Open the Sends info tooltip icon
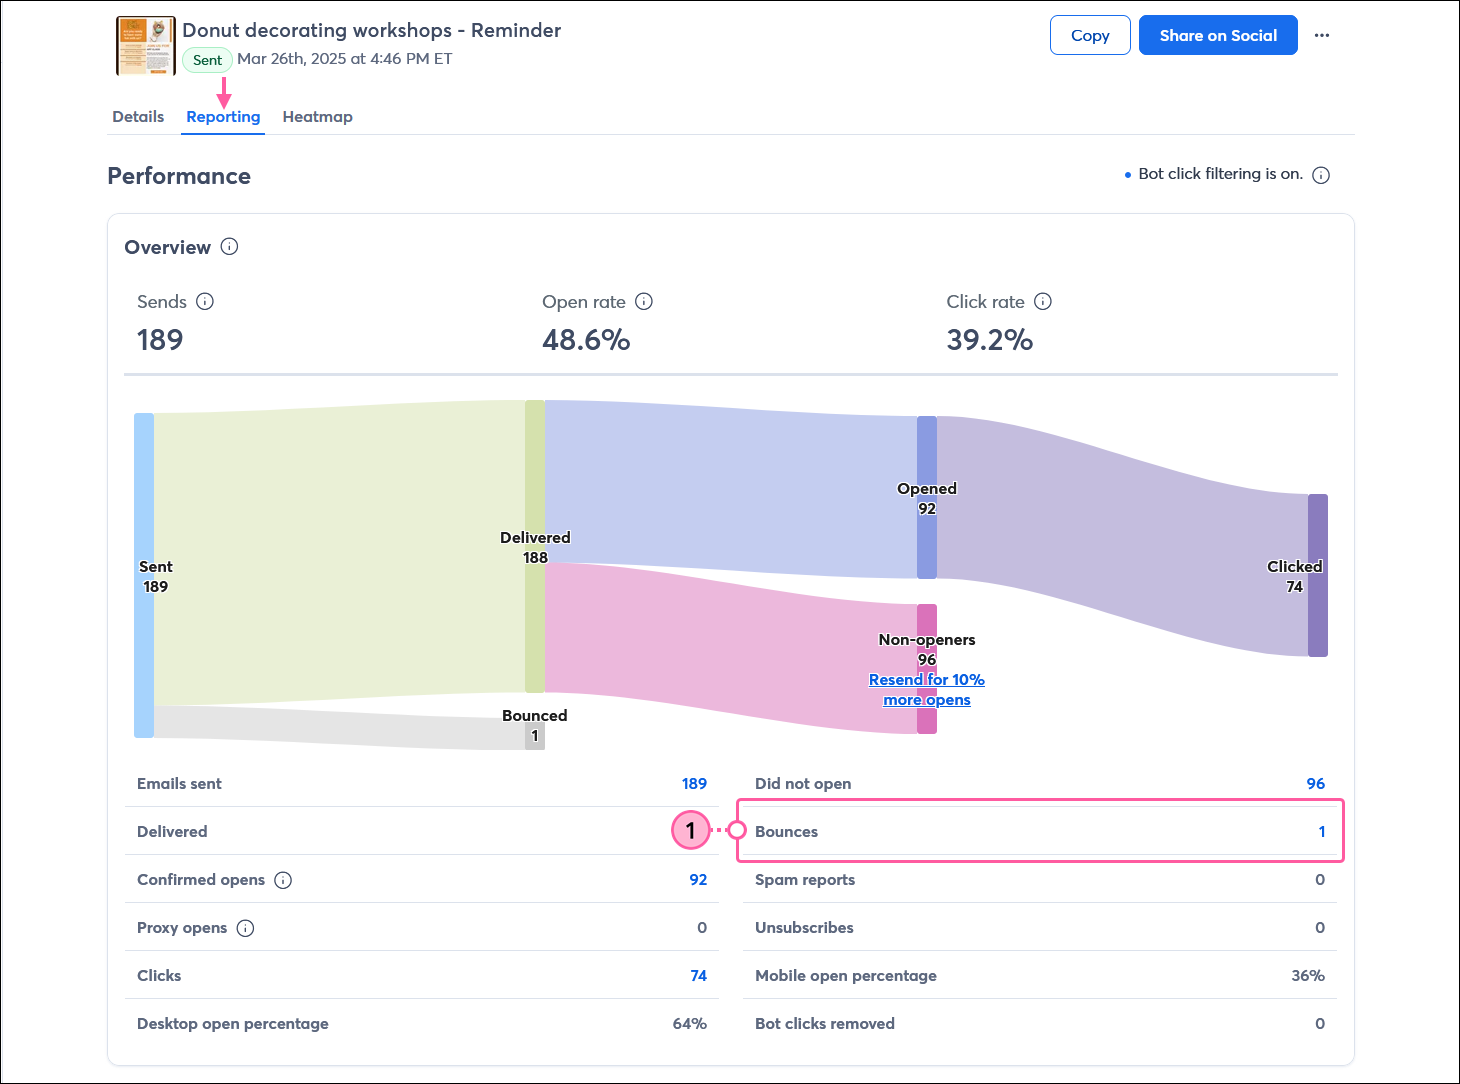 [x=206, y=301]
